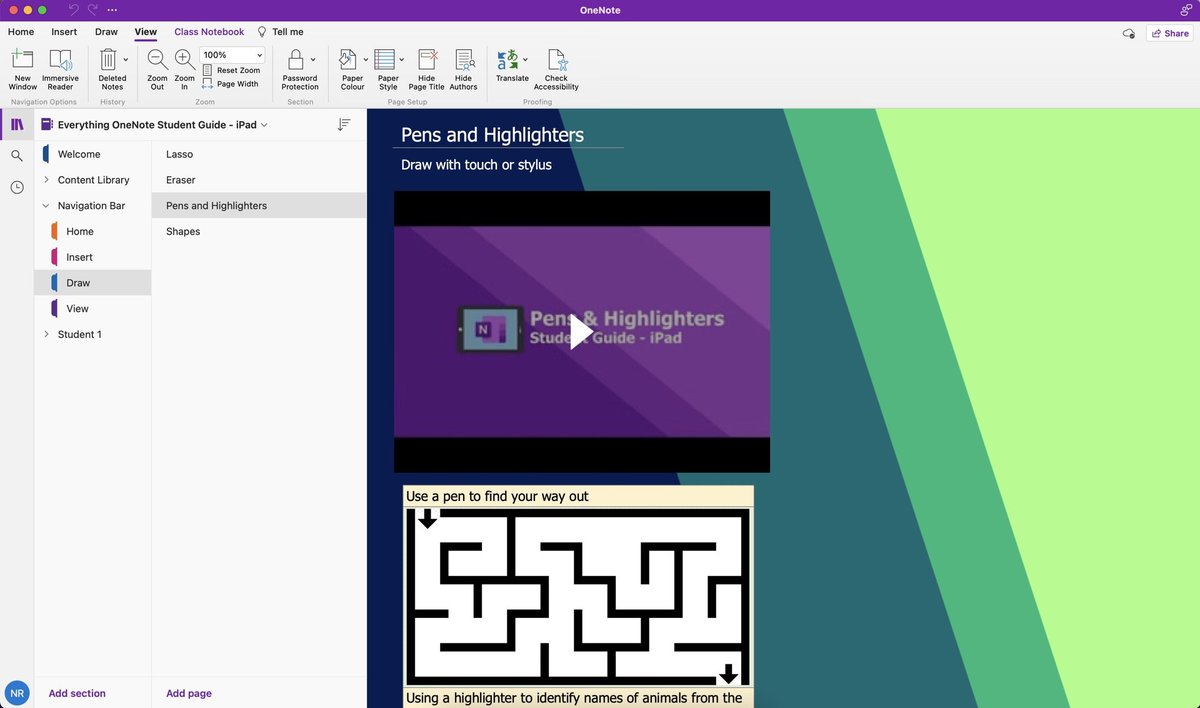Click the Undo arrow in title bar
Image resolution: width=1200 pixels, height=708 pixels.
tap(73, 9)
